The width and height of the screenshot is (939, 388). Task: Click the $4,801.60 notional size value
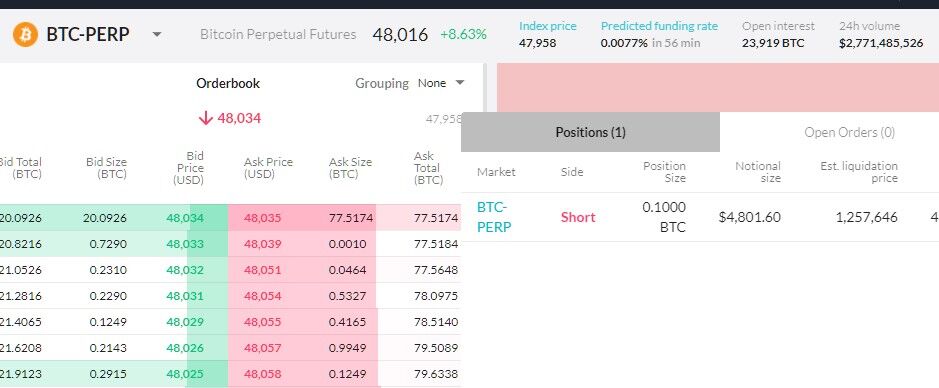(750, 217)
